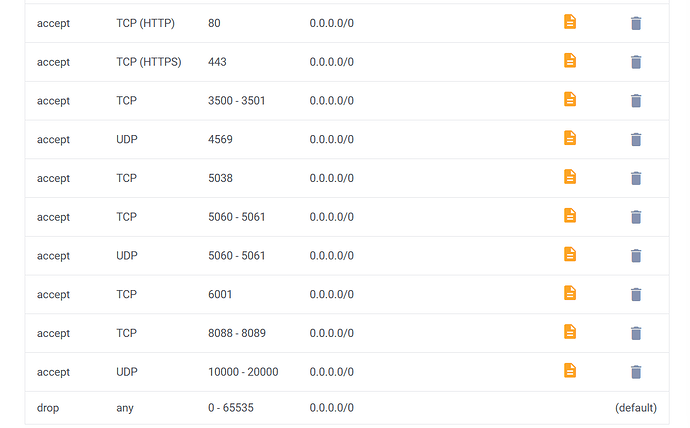Delete the TCP 5038 rule
This screenshot has height=428, width=690.
click(636, 178)
